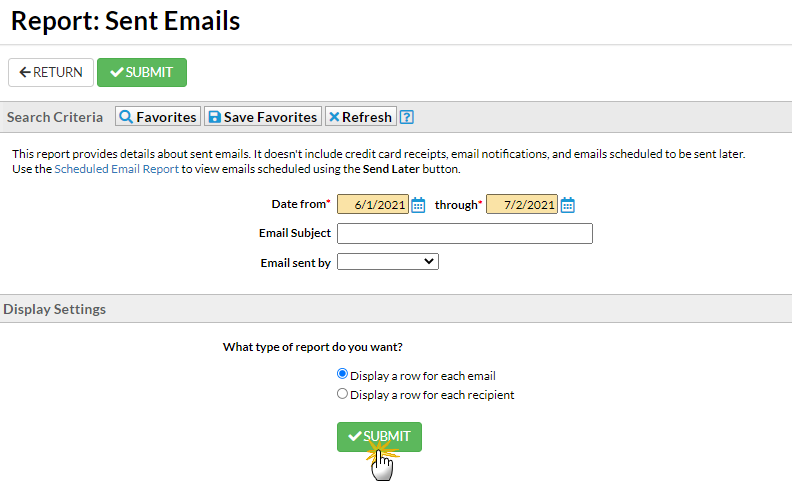Click the left arrow on RETURN button

25,72
